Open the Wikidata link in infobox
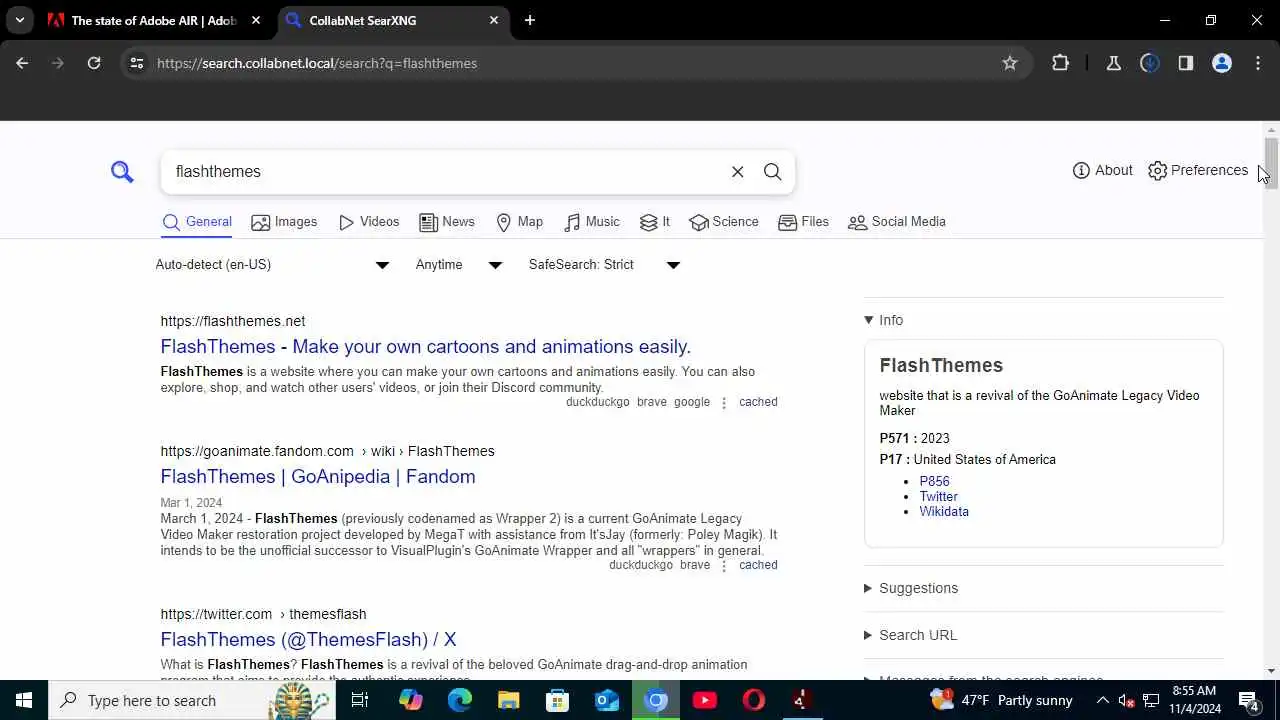The height and width of the screenshot is (720, 1280). point(944,511)
